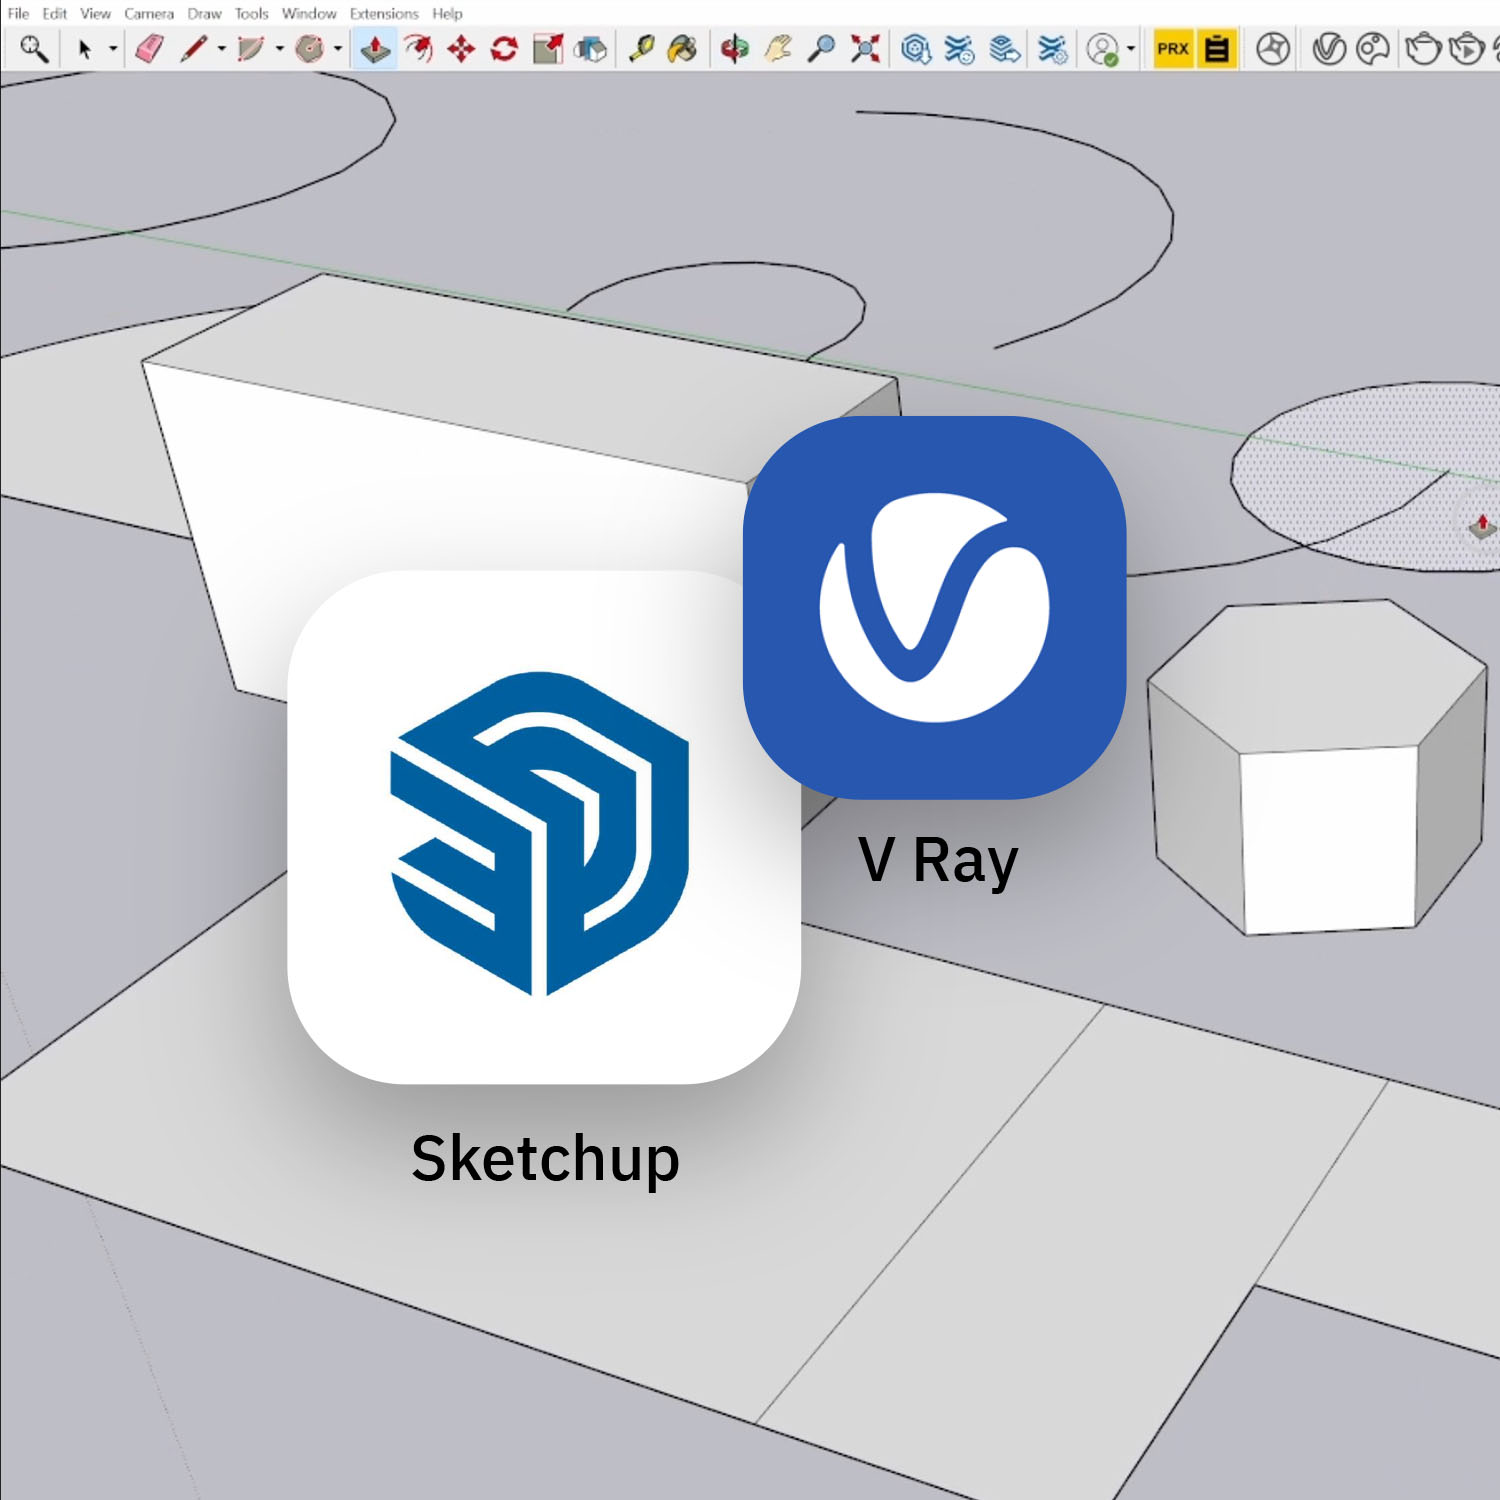Click the user account icon
This screenshot has width=1500, height=1500.
click(1103, 49)
